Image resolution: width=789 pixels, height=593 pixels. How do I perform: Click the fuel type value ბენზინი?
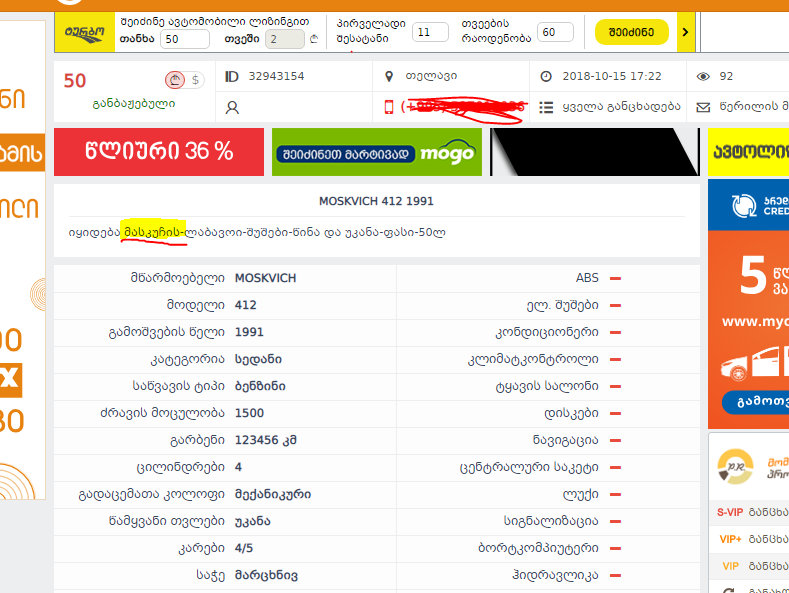point(260,386)
